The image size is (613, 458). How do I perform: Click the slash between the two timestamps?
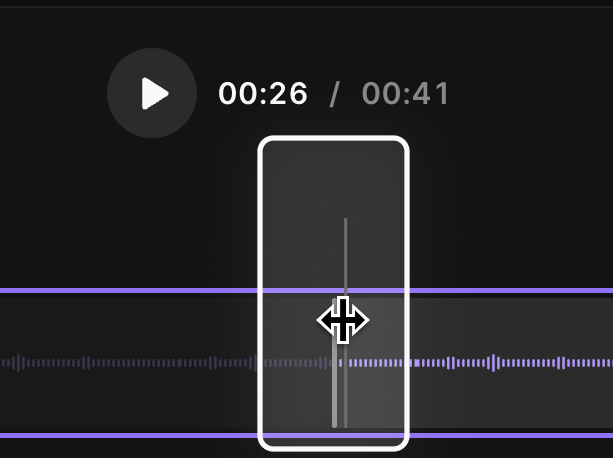click(335, 94)
